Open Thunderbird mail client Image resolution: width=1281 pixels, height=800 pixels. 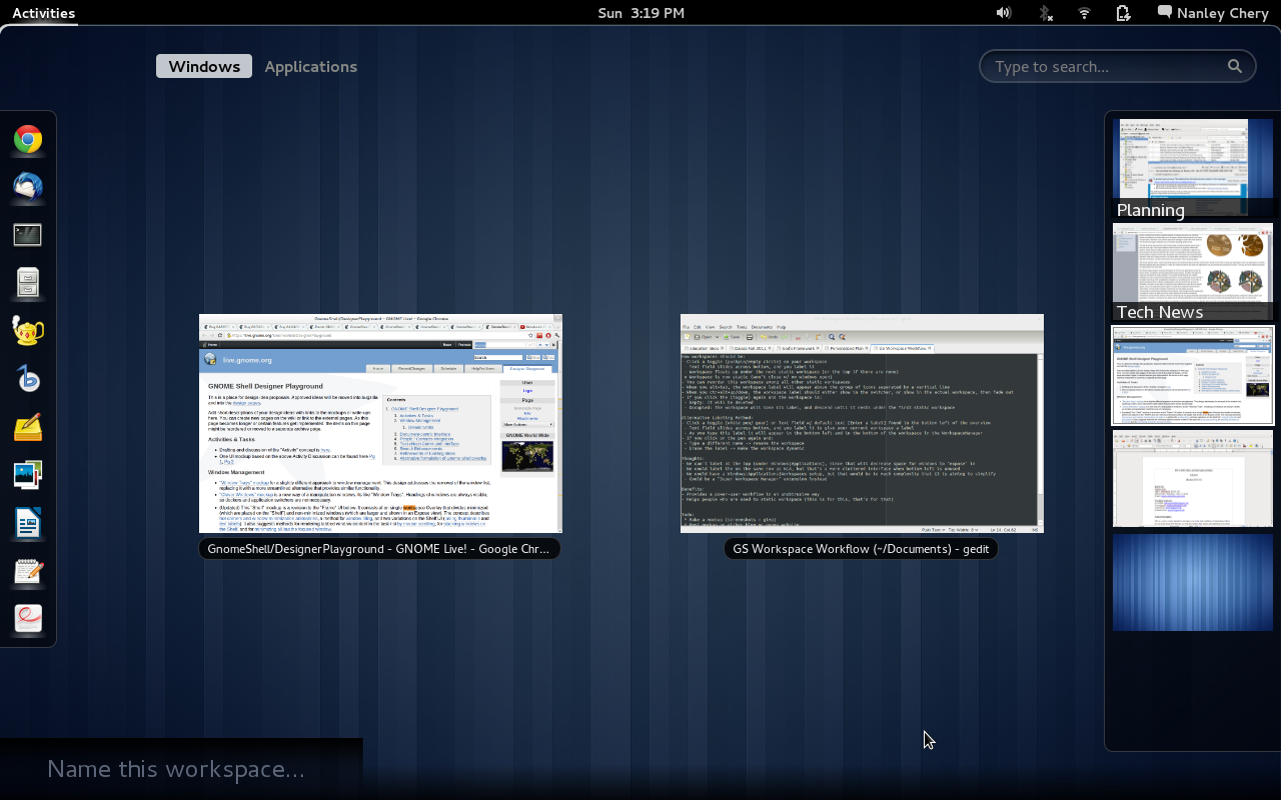coord(27,187)
